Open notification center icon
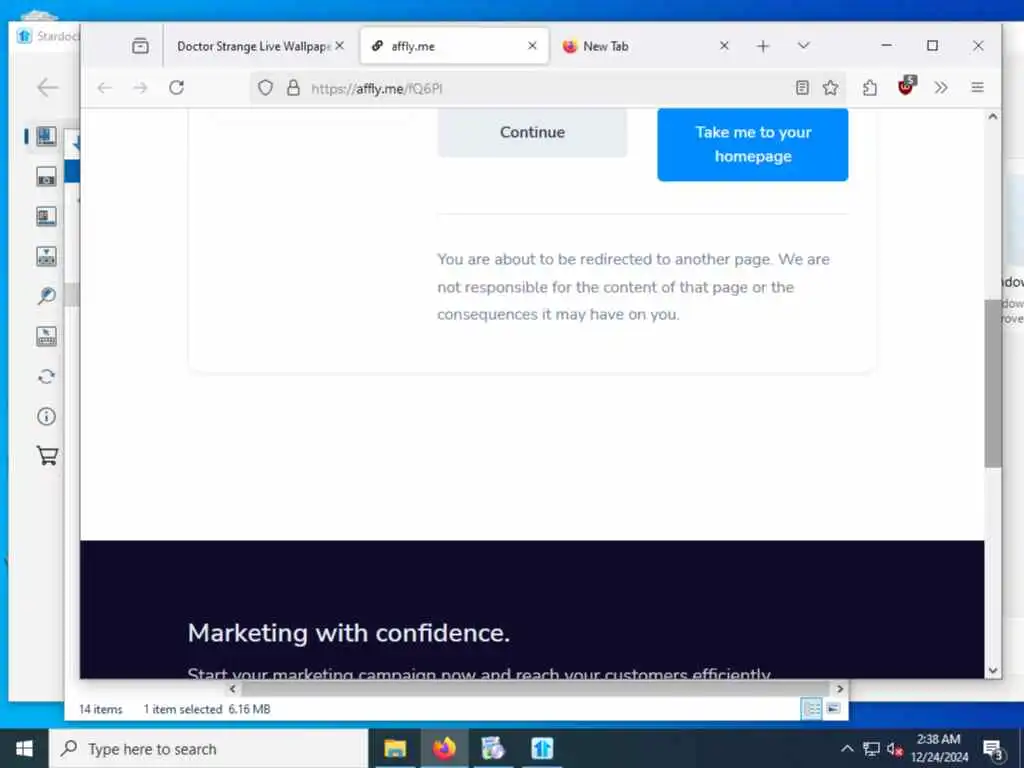 [993, 750]
